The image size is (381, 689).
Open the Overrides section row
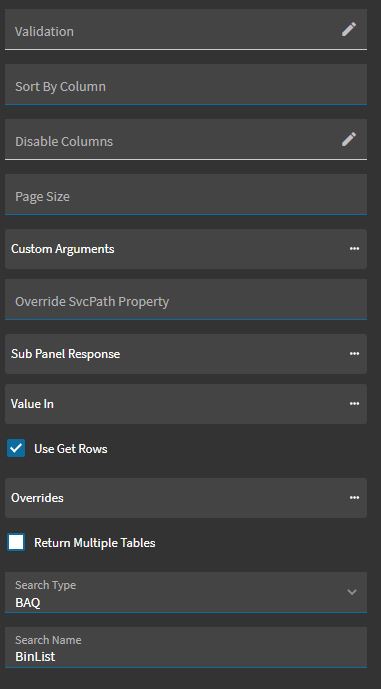[186, 498]
